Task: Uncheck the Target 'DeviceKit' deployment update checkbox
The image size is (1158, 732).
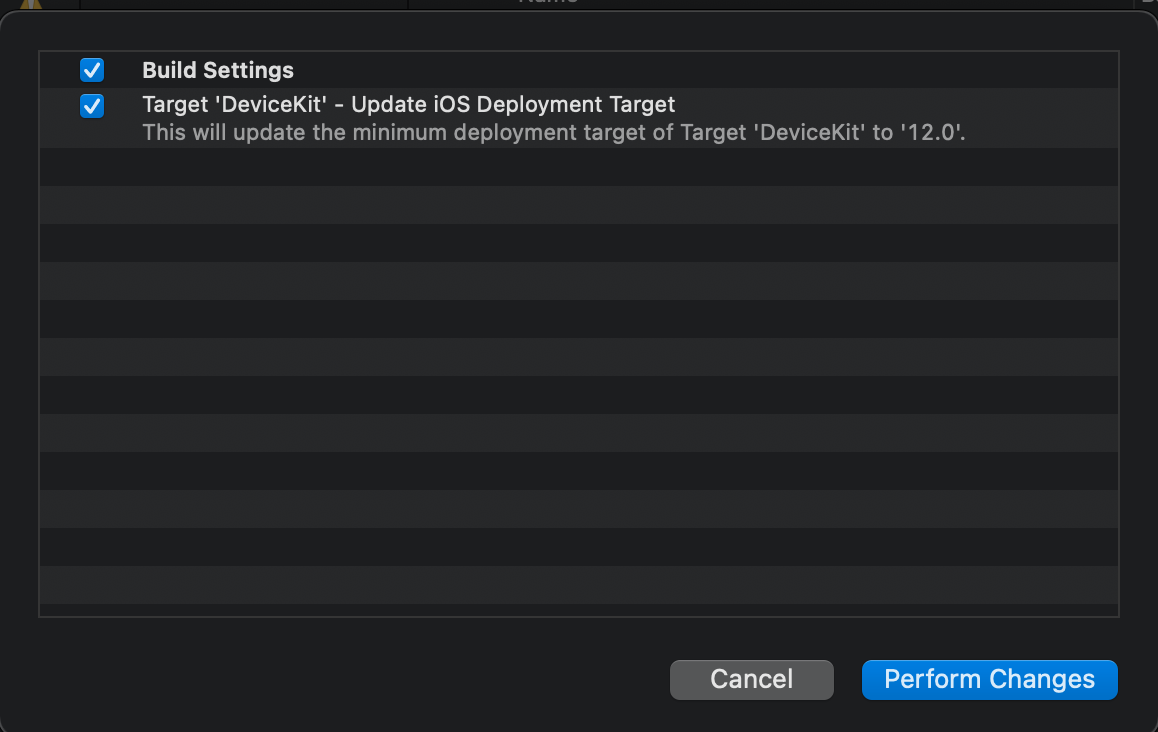Action: (x=92, y=106)
